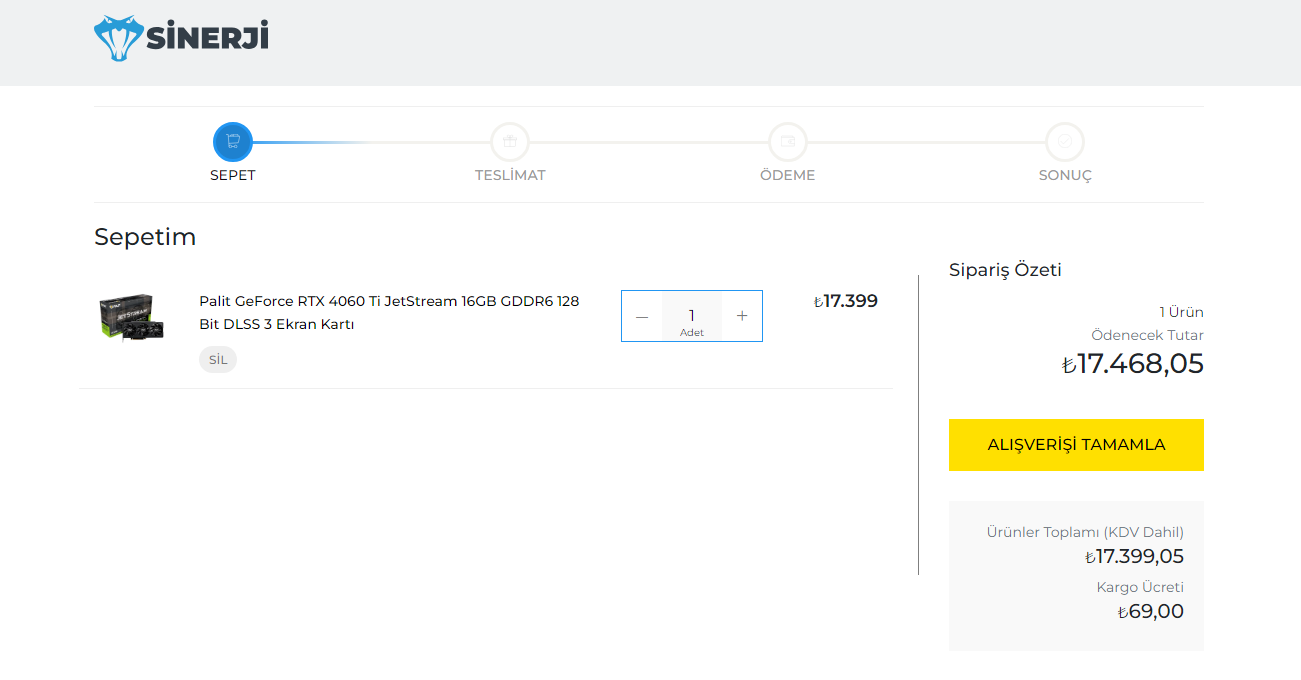Screen dimensions: 1301x680
Task: Select the Teslimat gift box step icon
Action: point(510,142)
